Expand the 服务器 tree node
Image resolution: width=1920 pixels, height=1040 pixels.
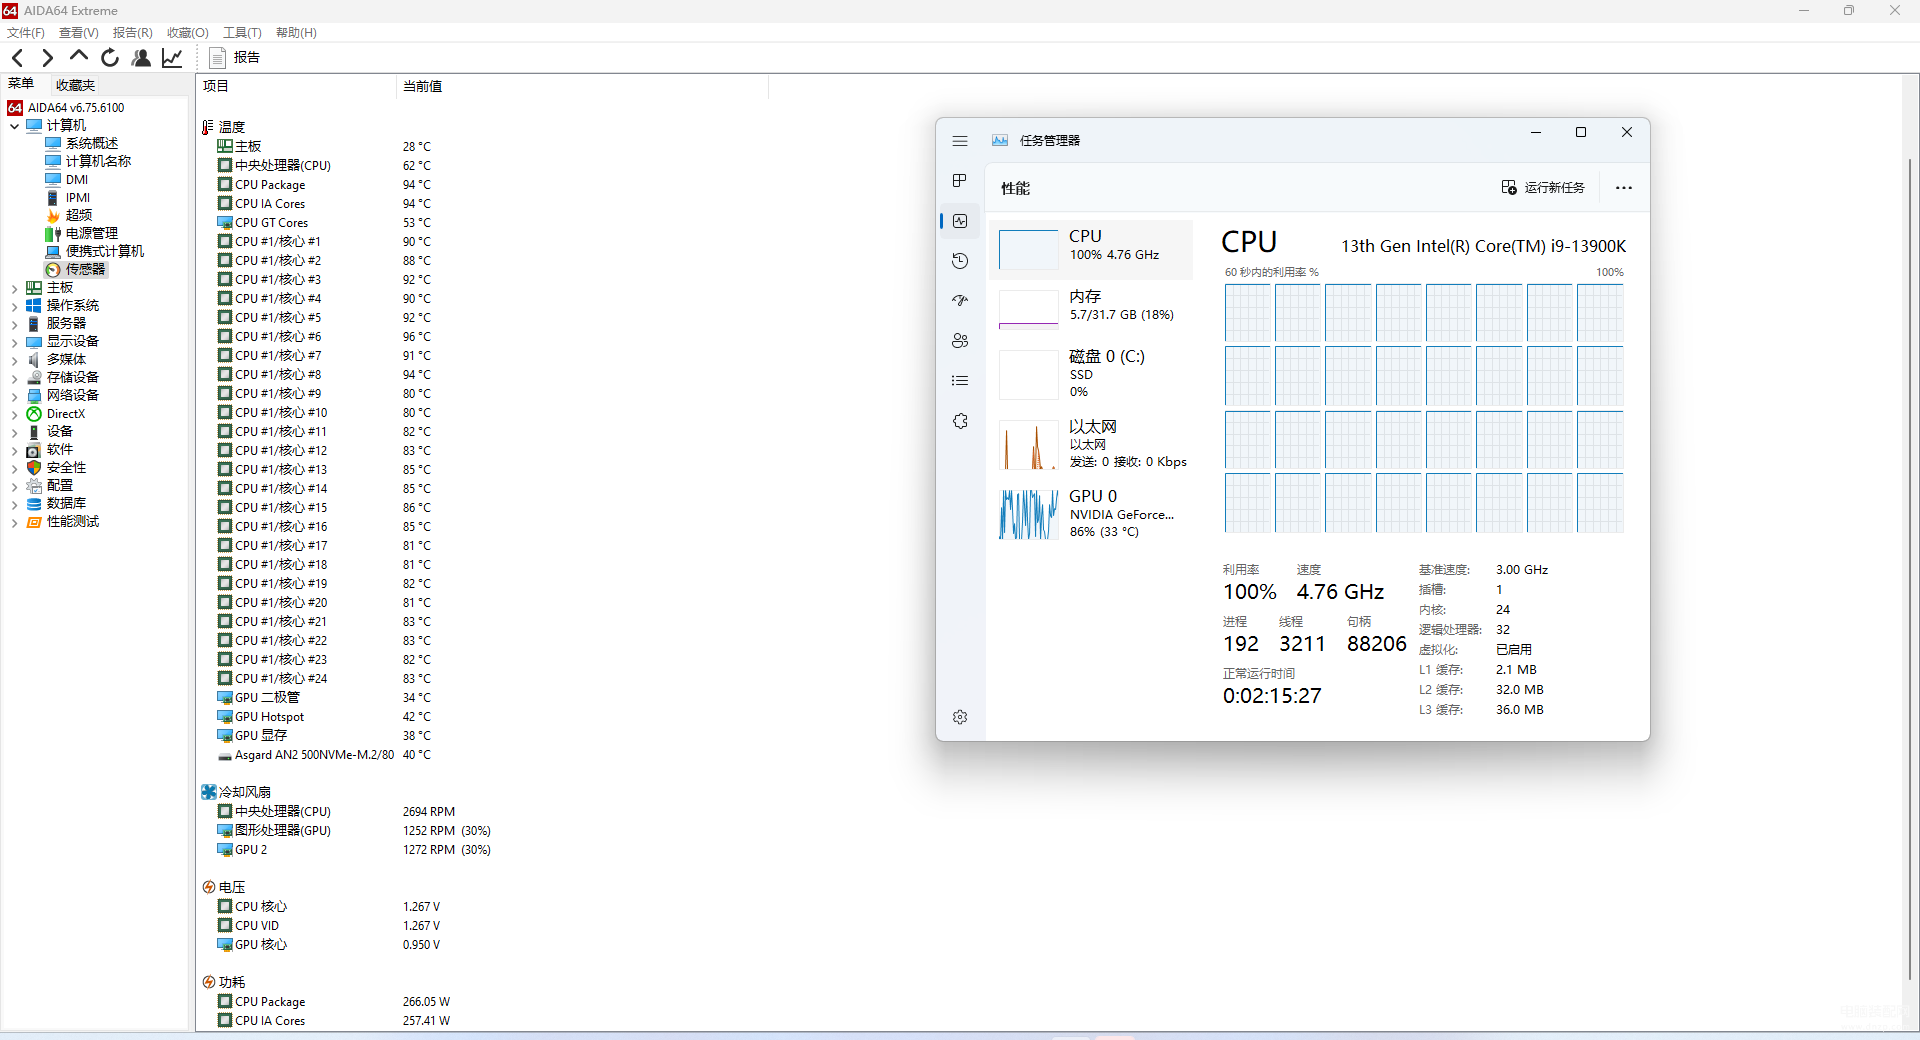point(14,324)
